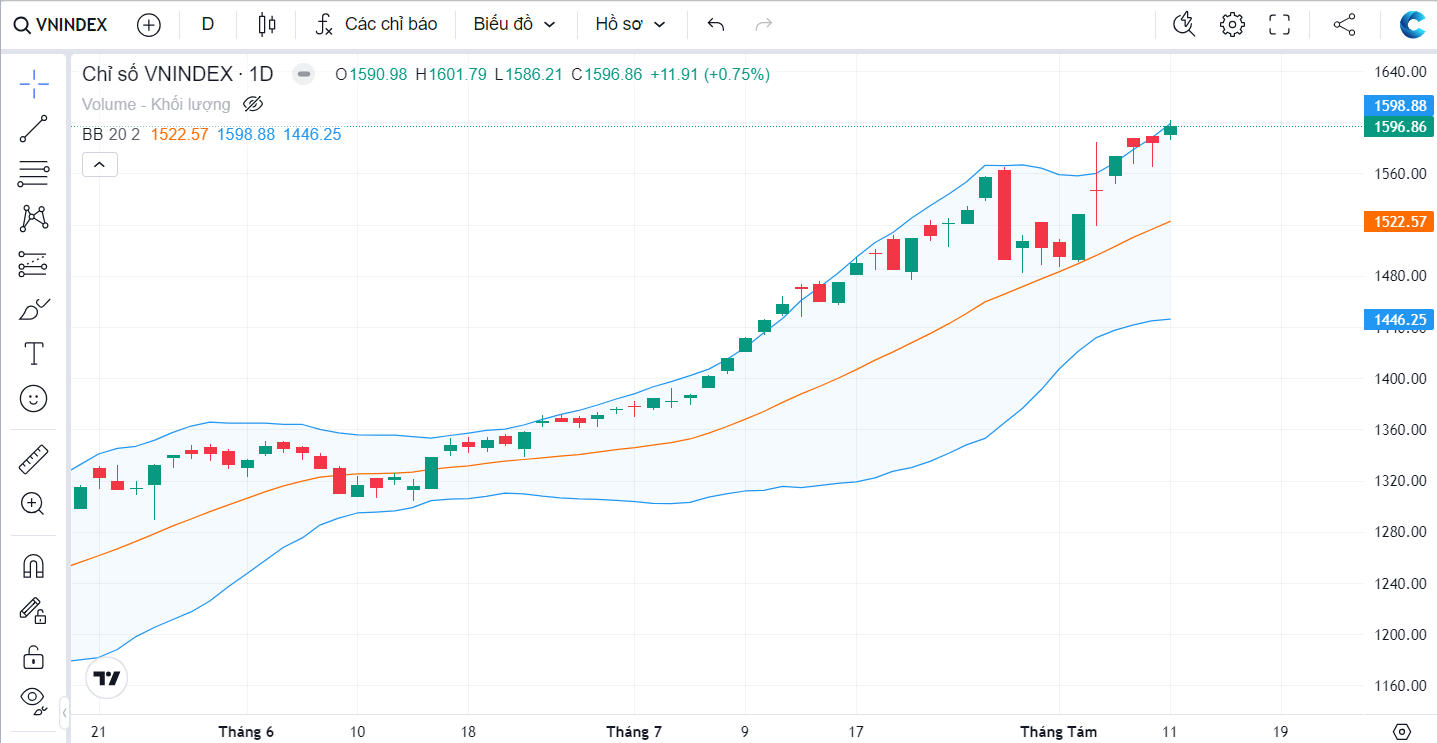Redo the last chart action

point(764,25)
